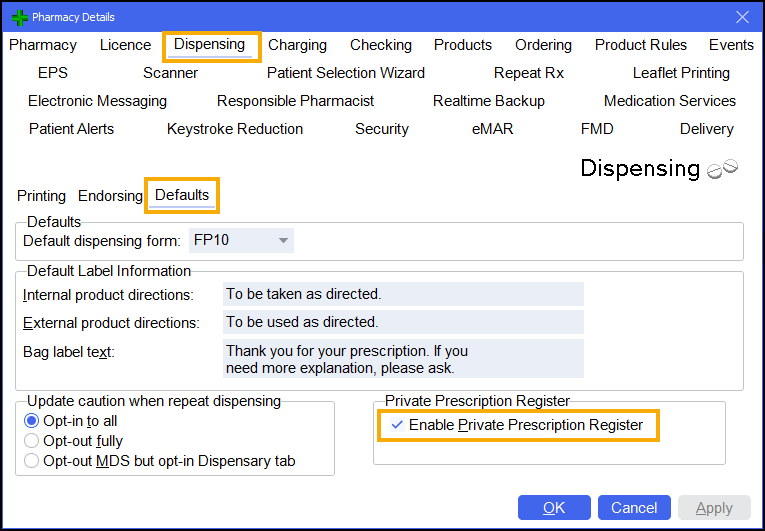Click the External product directions field
The image size is (765, 531).
pyautogui.click(x=402, y=322)
